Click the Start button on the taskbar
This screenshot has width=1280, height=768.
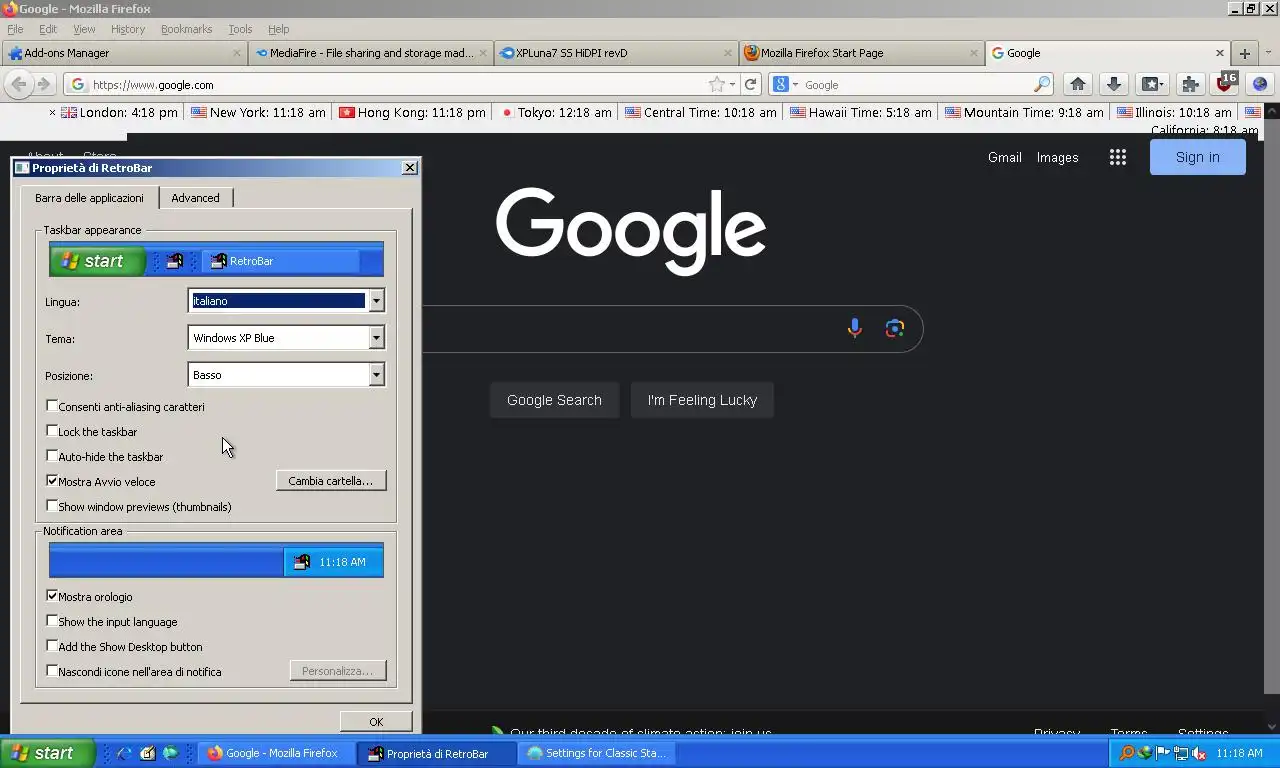click(x=48, y=753)
